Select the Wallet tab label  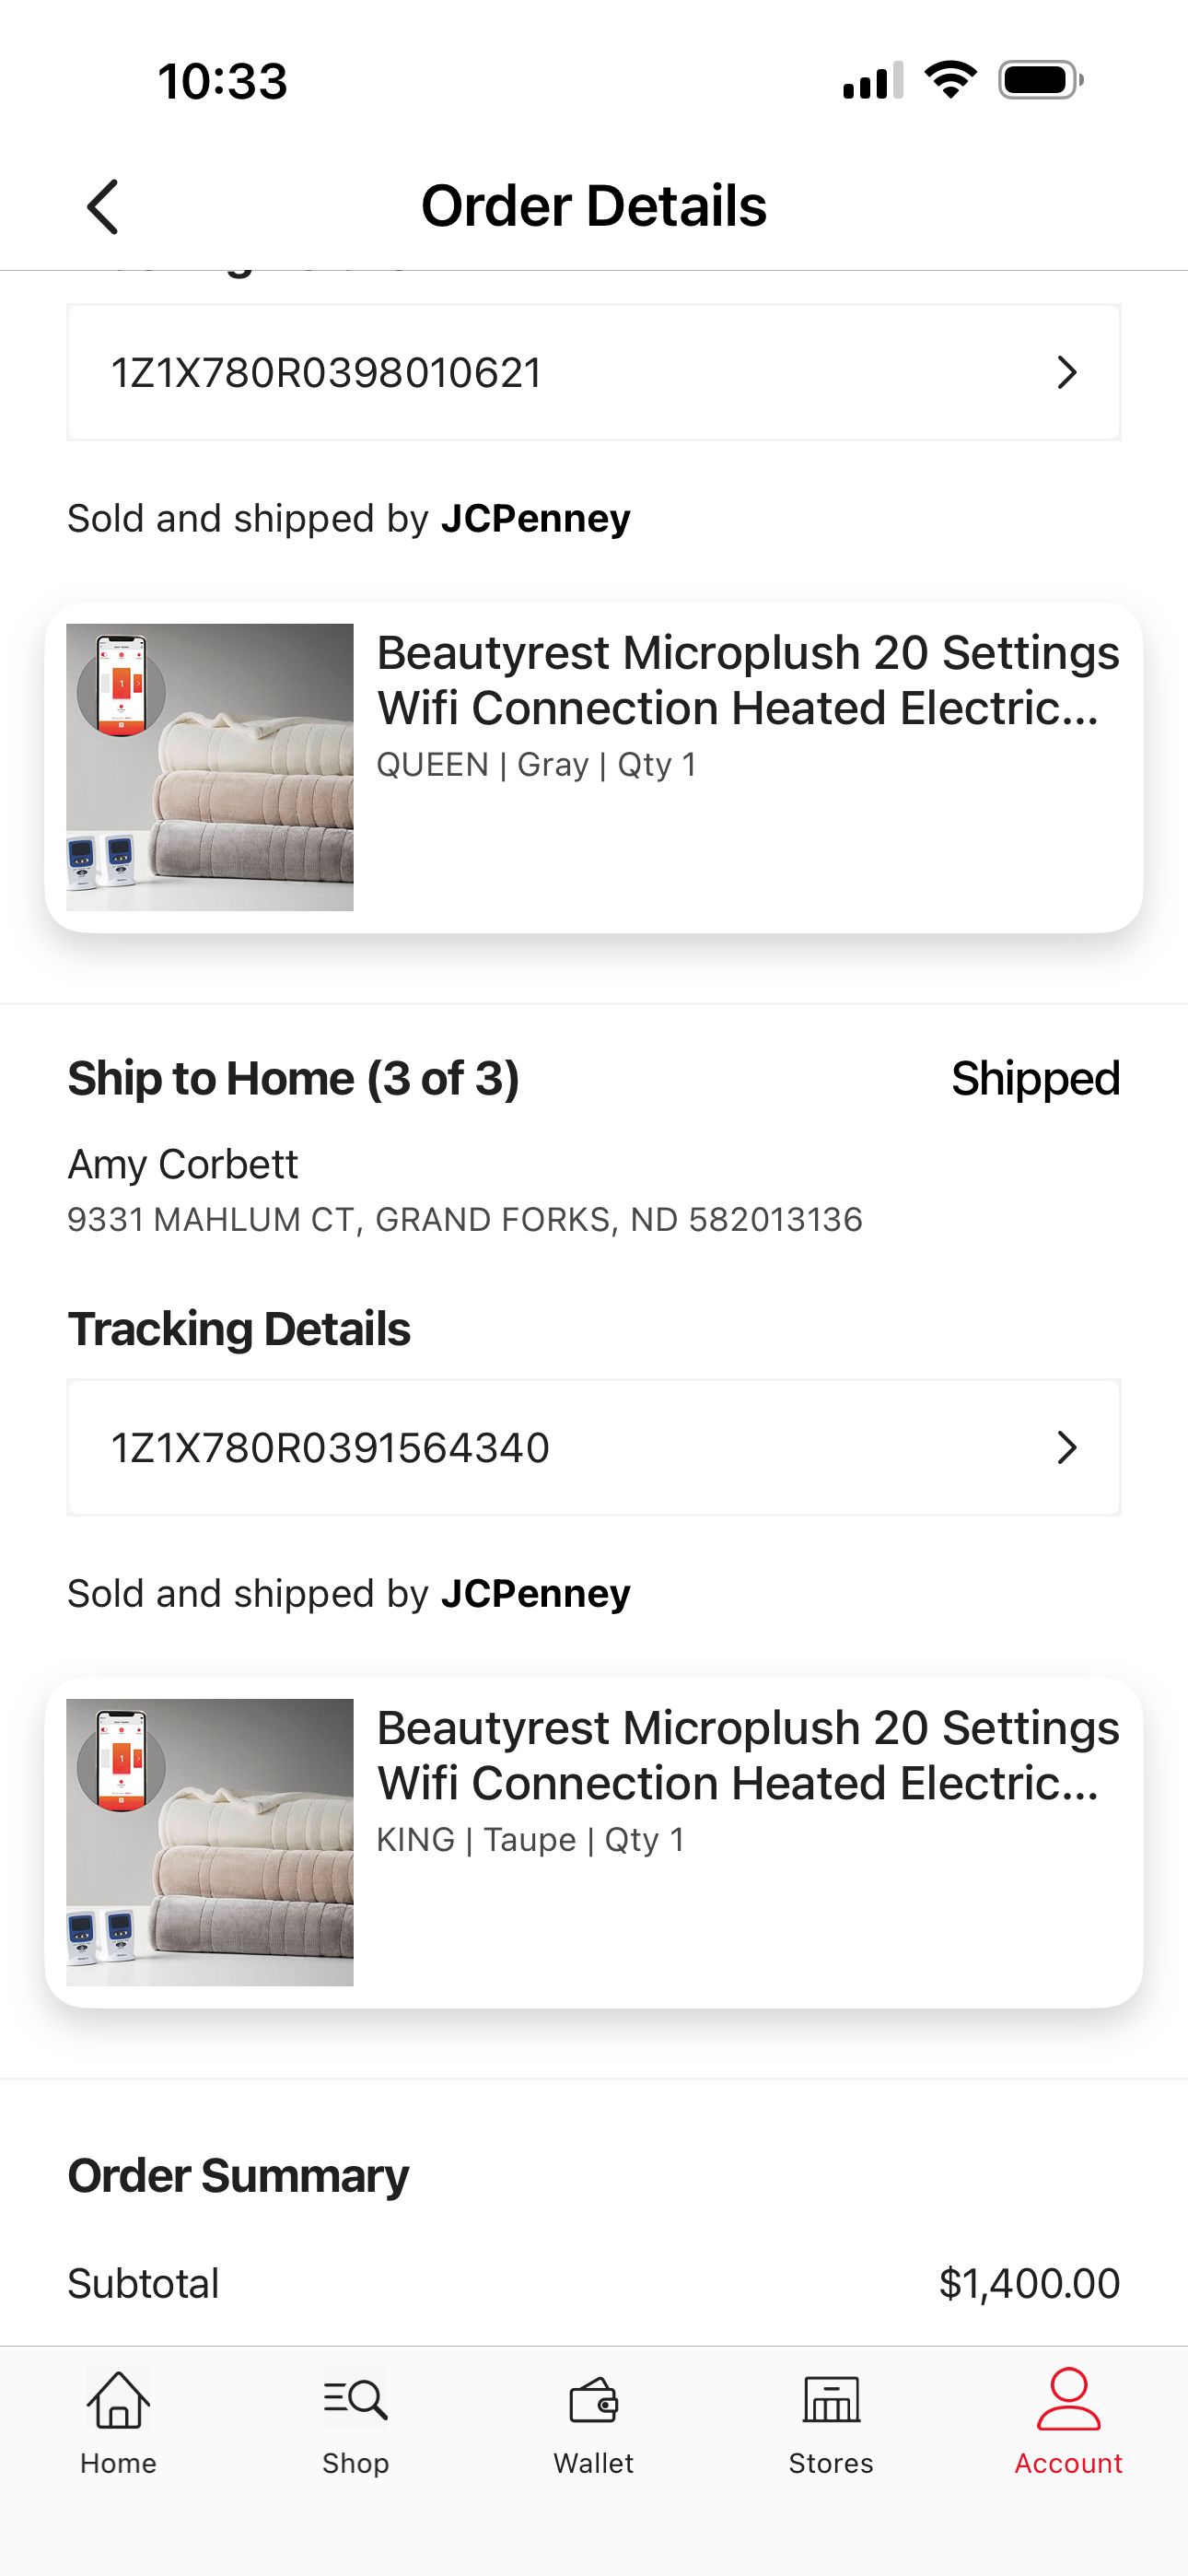click(594, 2463)
